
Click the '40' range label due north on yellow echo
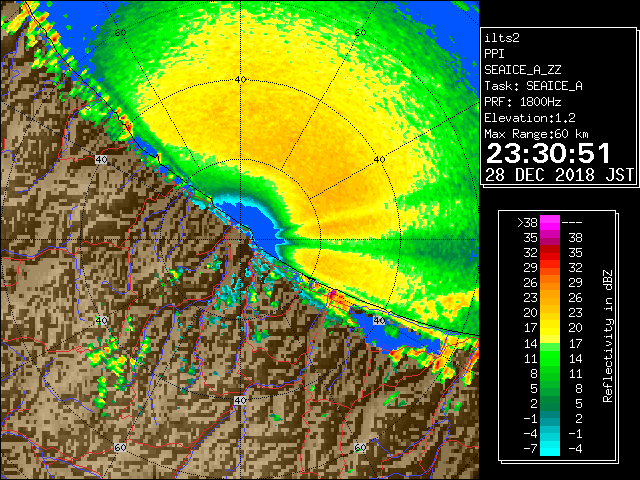(x=240, y=80)
